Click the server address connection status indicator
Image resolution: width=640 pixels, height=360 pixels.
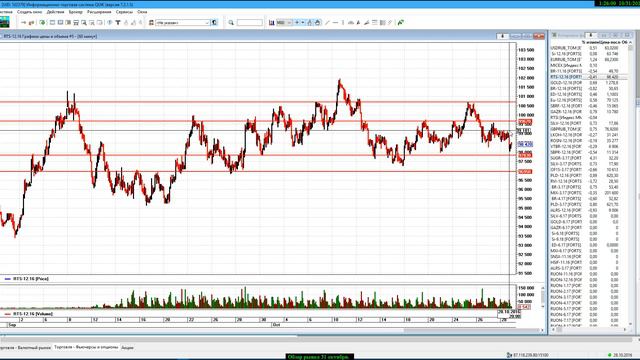[528, 355]
